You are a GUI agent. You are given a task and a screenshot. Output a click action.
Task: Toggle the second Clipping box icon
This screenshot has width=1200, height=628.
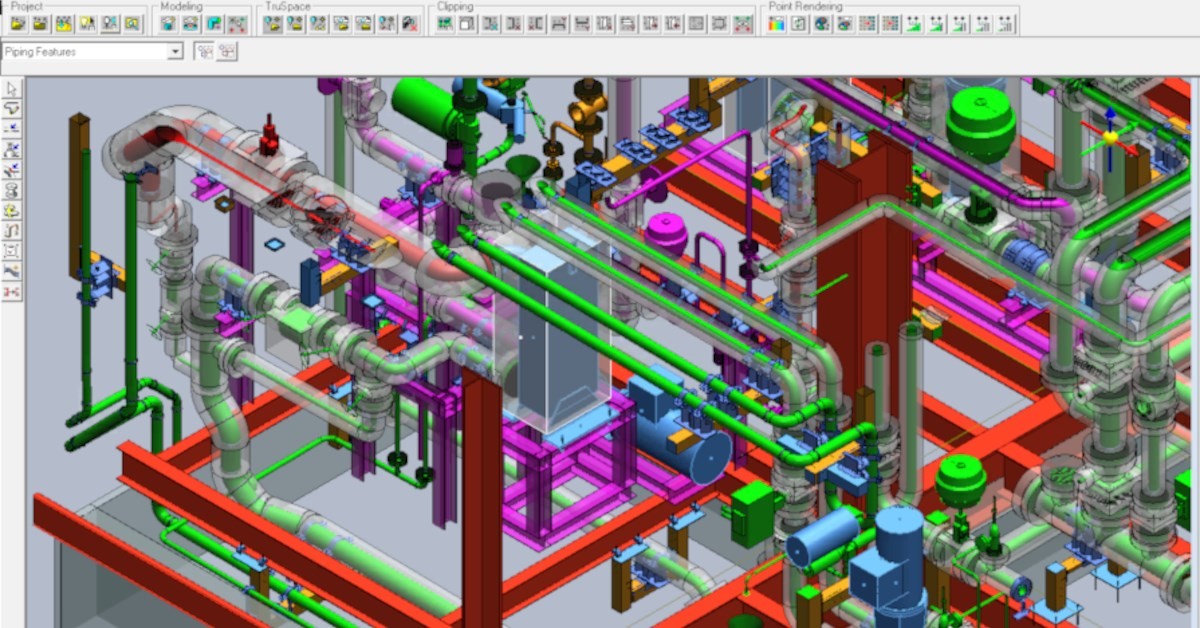pos(467,23)
